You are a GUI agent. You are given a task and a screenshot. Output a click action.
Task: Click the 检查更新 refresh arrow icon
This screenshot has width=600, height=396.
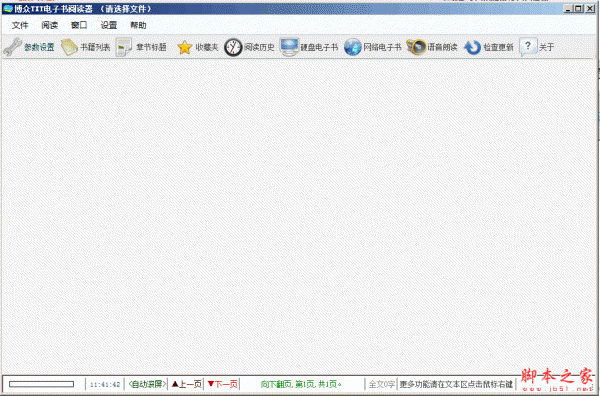pyautogui.click(x=473, y=47)
